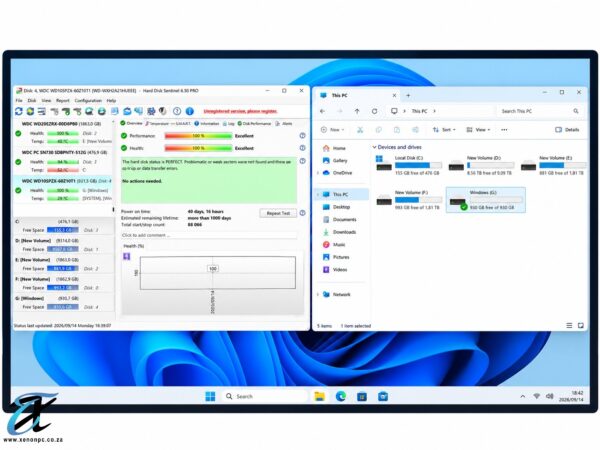Expand the This PC node arrow in sidebar
This screenshot has height=450, width=600.
[x=318, y=194]
